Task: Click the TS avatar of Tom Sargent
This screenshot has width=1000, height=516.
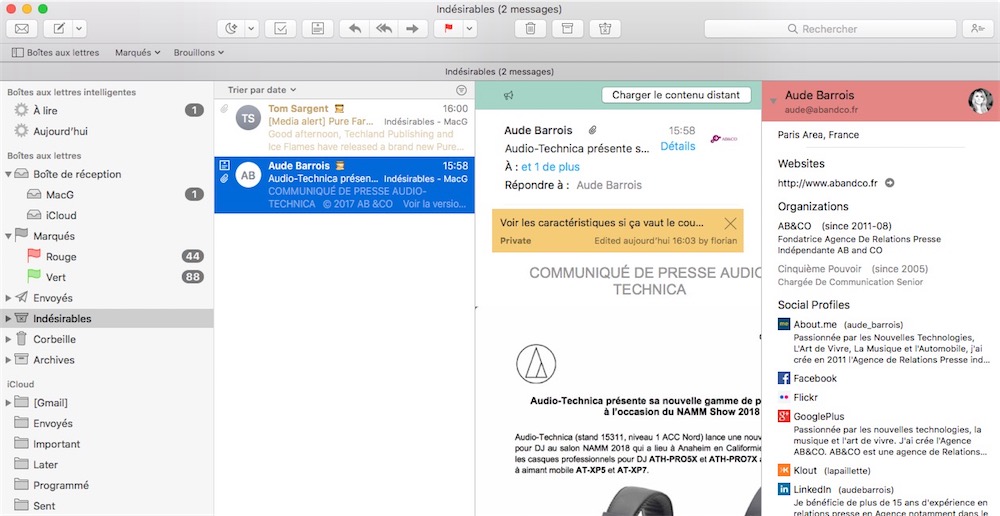Action: [x=248, y=118]
